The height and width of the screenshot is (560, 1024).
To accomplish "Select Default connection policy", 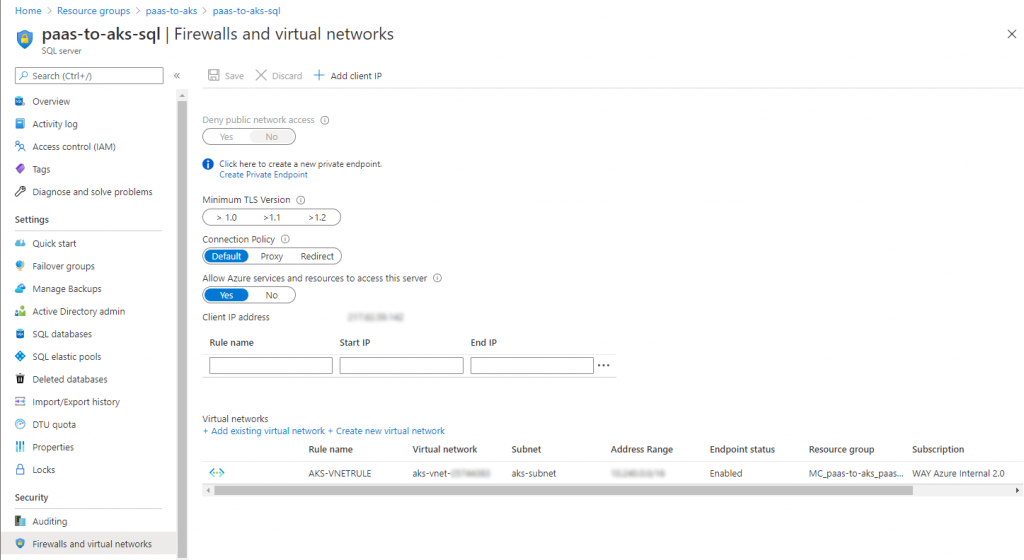I will click(227, 257).
